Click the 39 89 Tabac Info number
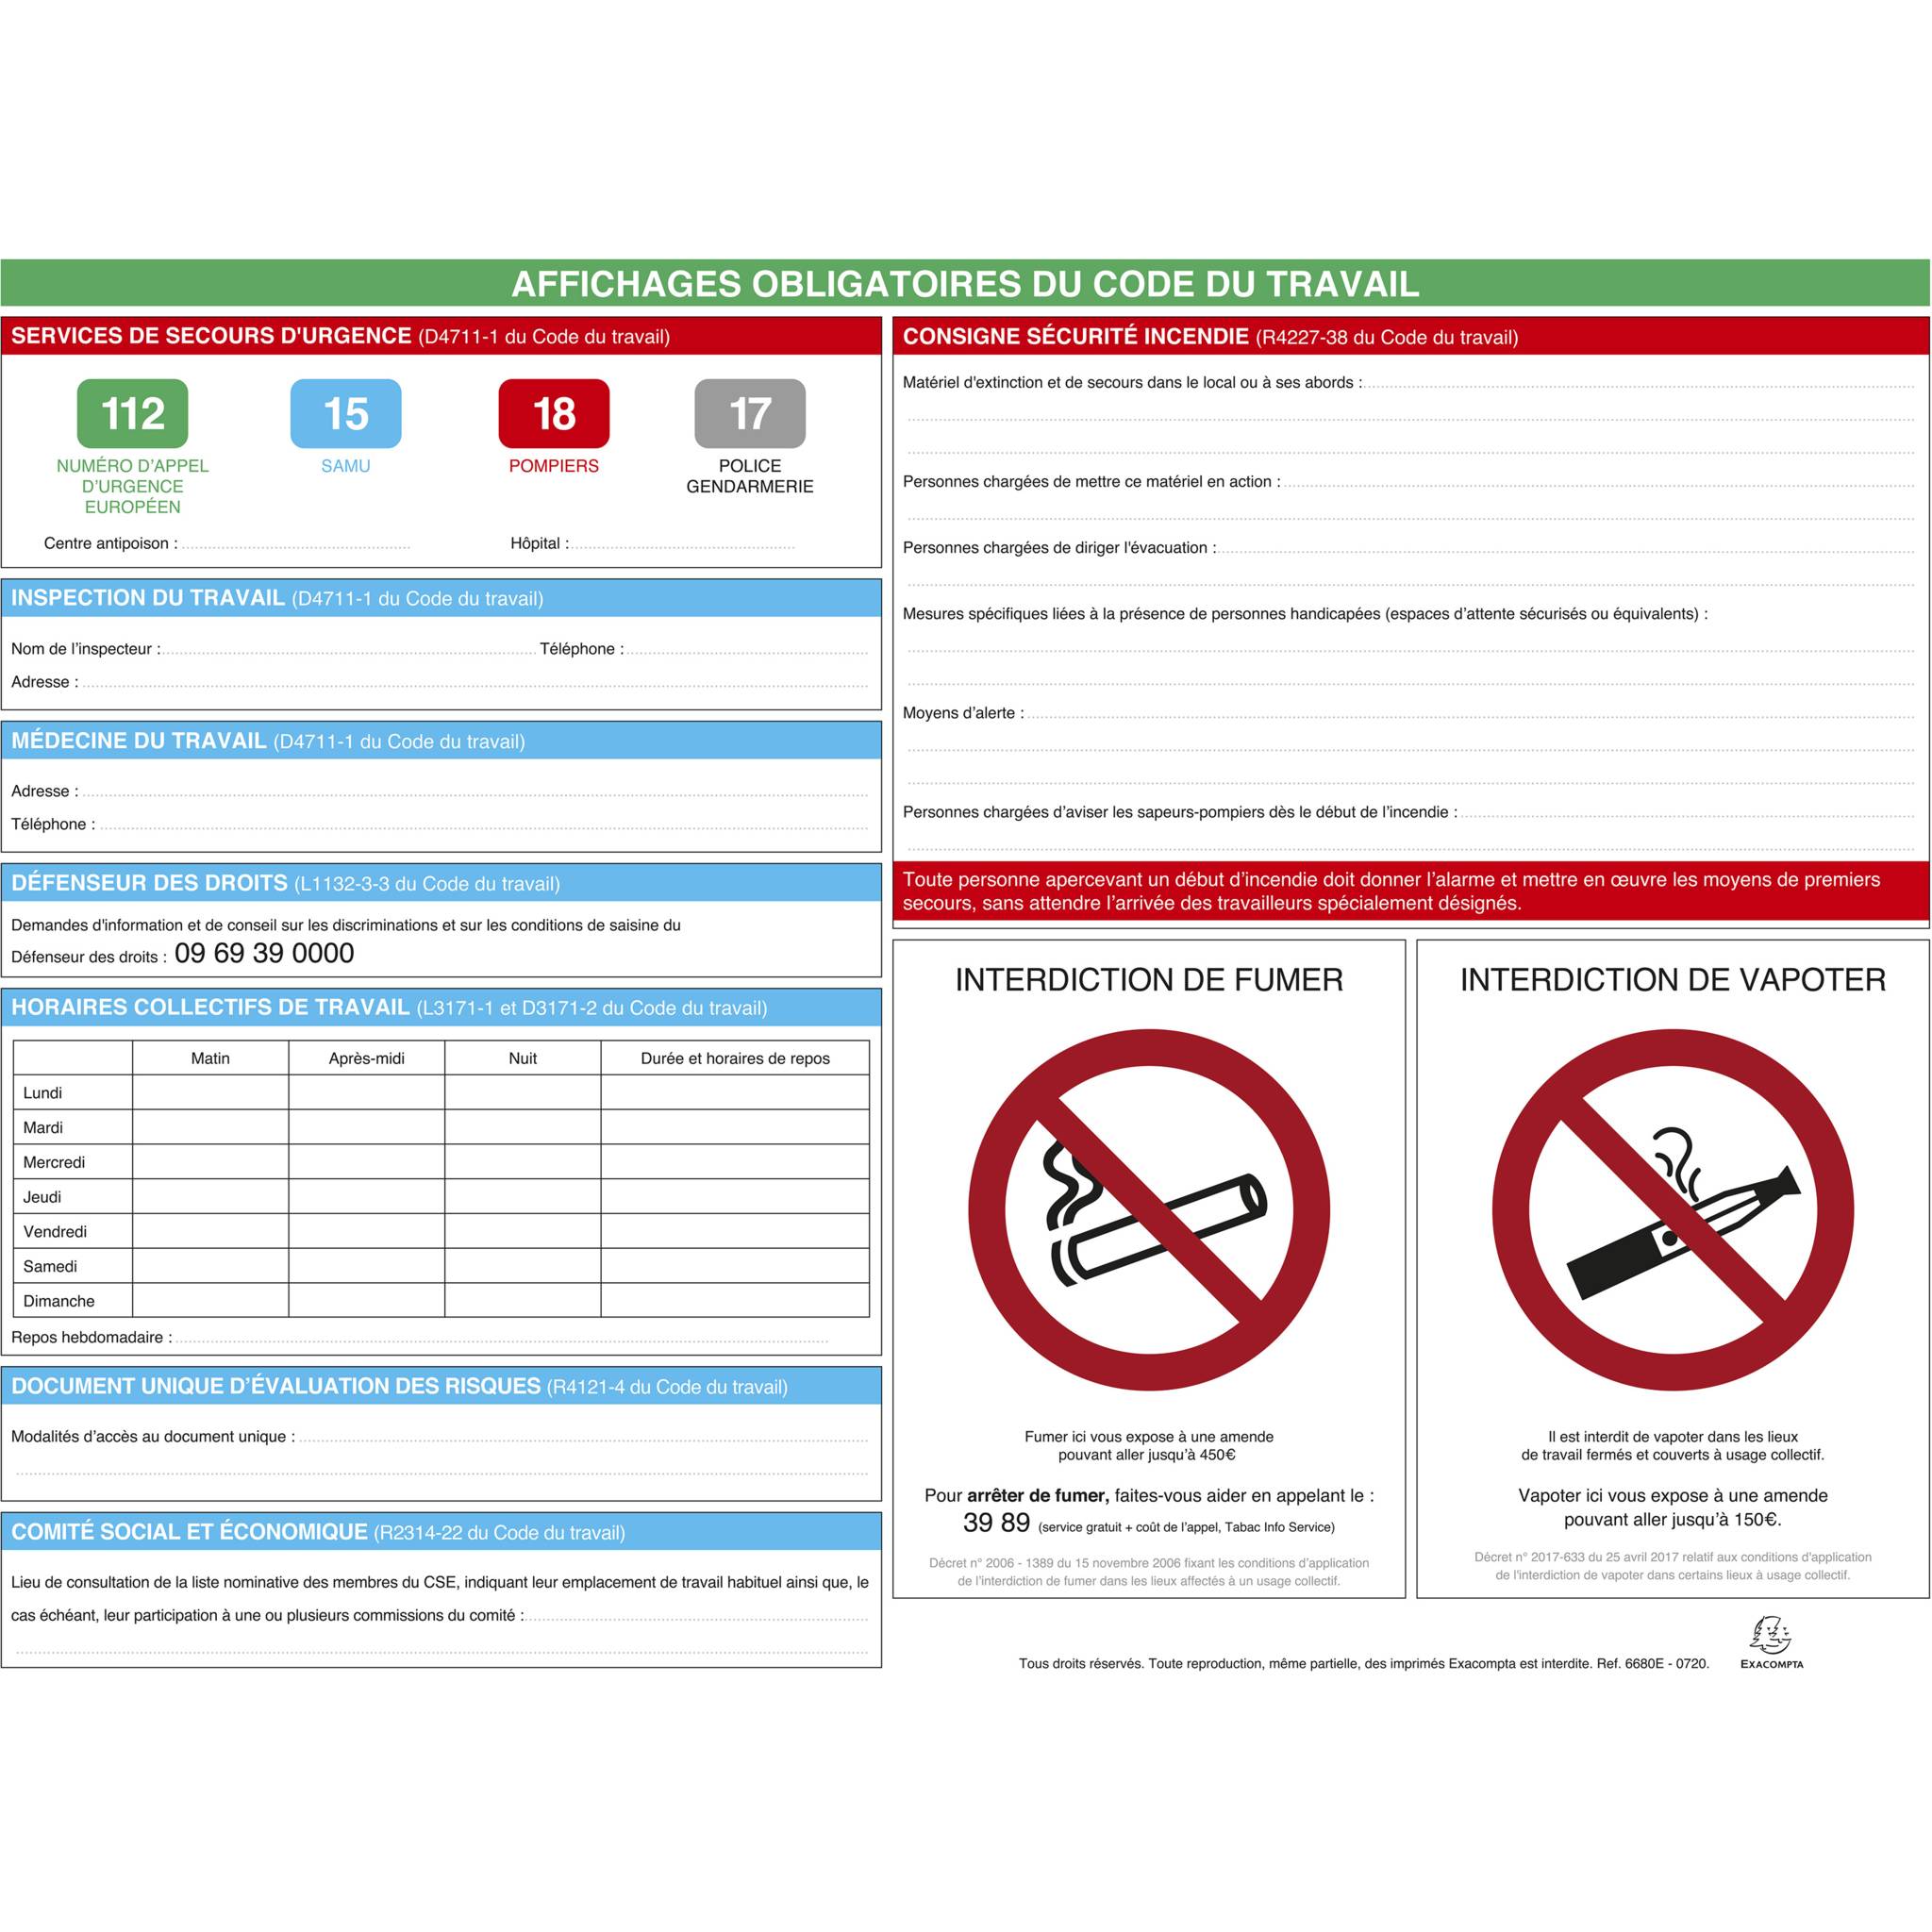Screen dimensions: 1932x1932 (x=996, y=1523)
